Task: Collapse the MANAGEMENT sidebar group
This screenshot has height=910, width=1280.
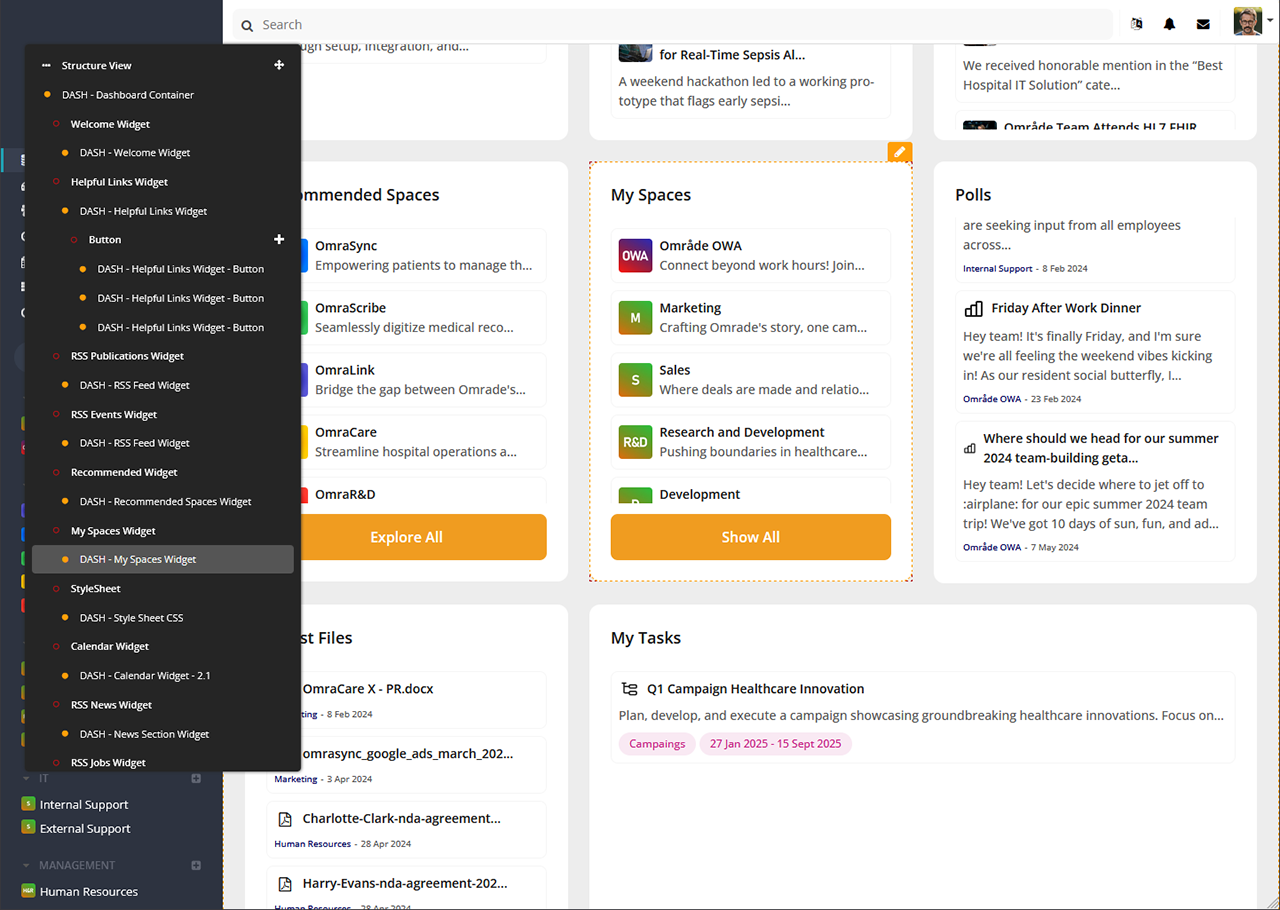Action: 26,866
